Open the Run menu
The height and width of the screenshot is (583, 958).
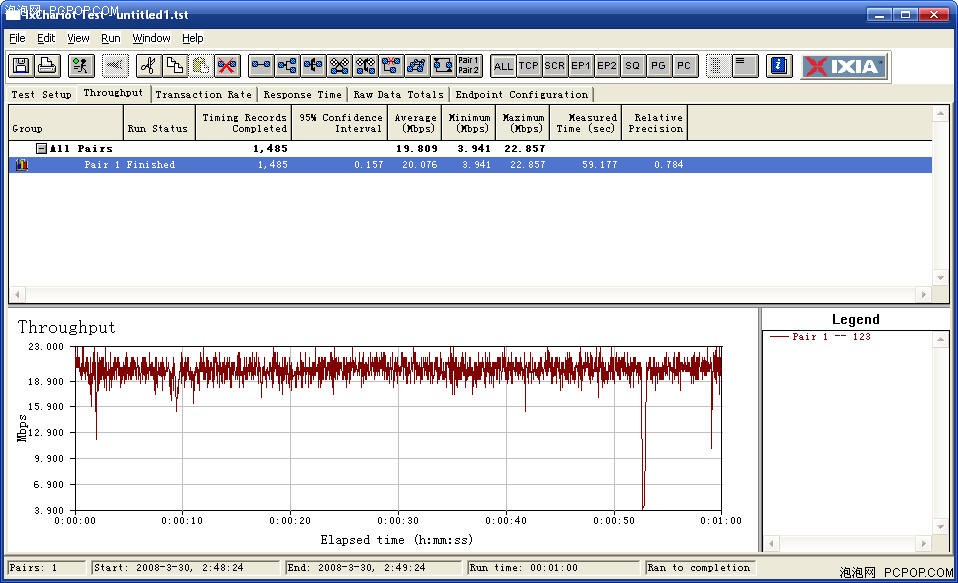coord(111,38)
